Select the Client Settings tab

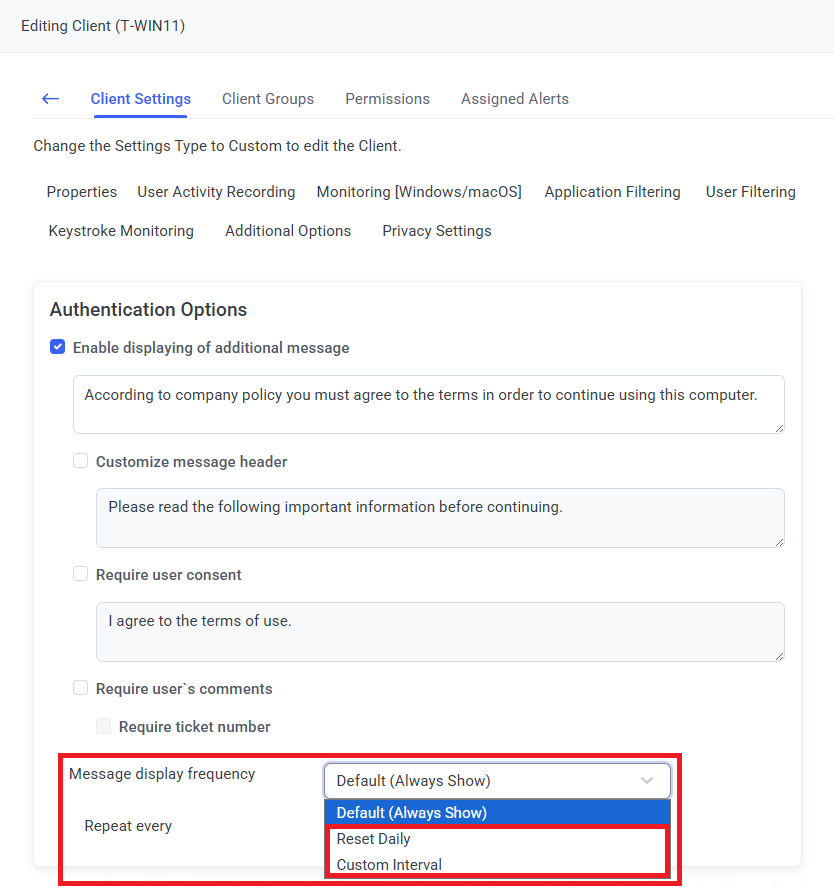(x=140, y=99)
